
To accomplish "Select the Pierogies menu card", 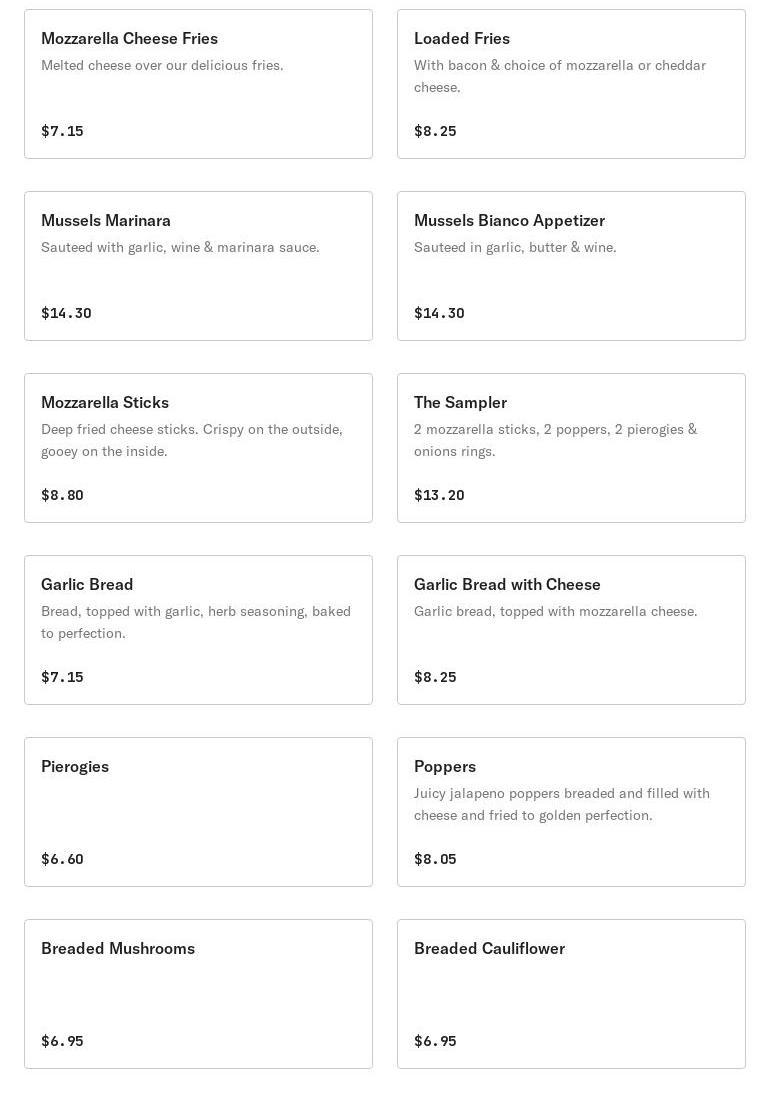I will [198, 812].
